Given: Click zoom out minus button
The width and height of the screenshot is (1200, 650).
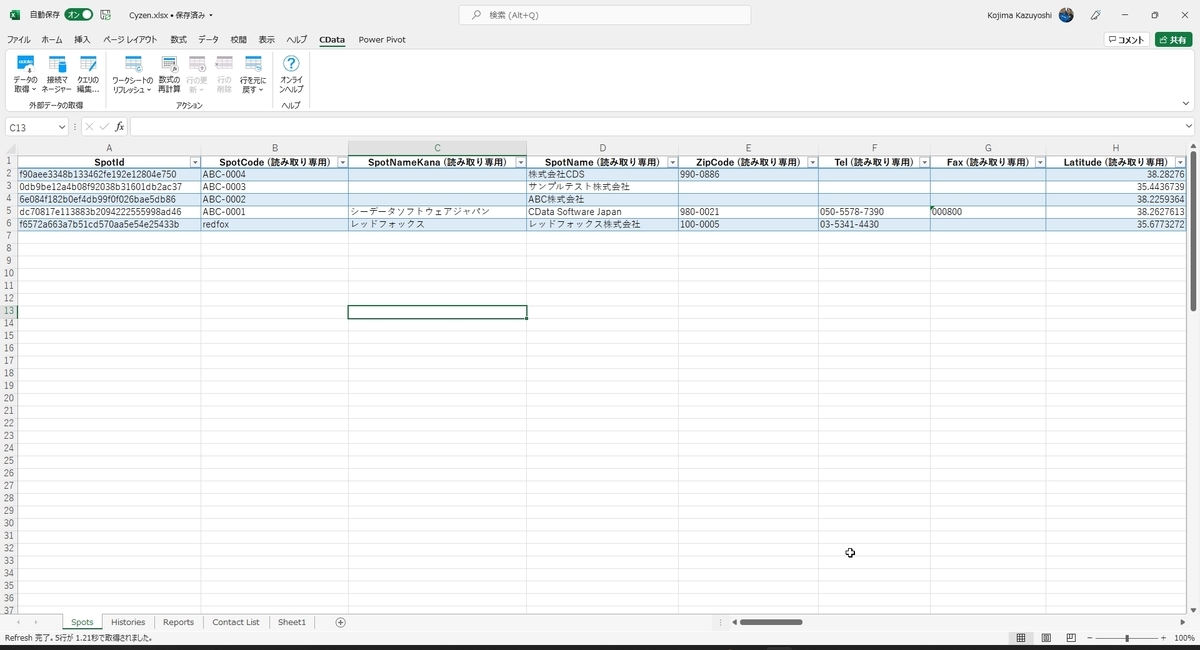Looking at the screenshot, I should click(x=1088, y=638).
